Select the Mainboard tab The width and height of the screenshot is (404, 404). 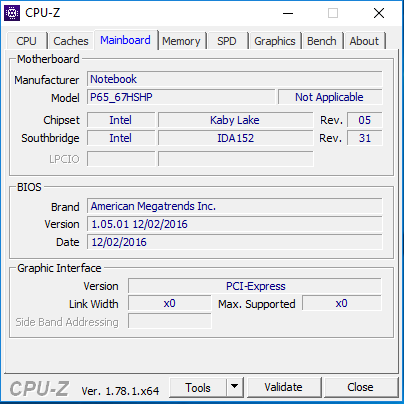click(x=125, y=40)
